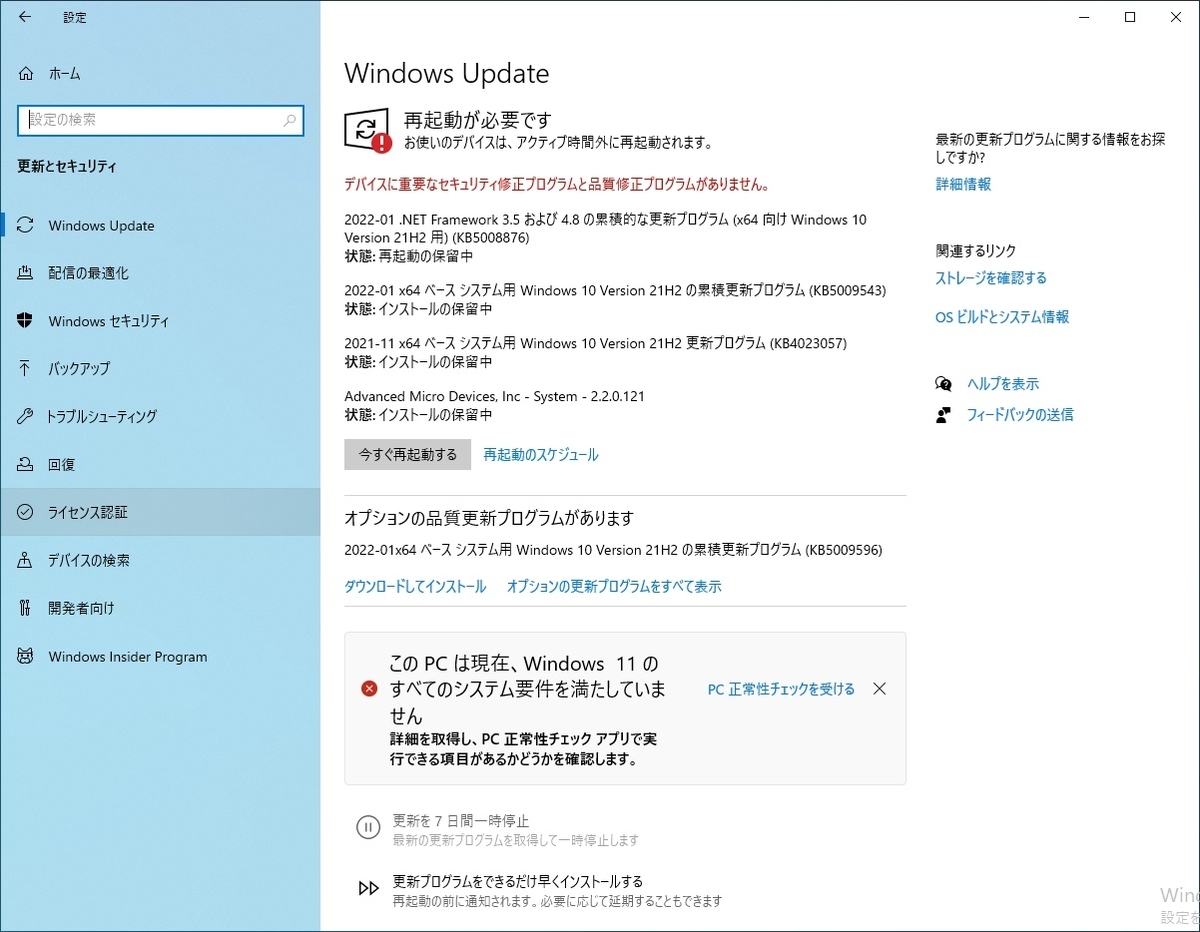1200x932 pixels.
Task: Open Windows Insider Program page
Action: pos(160,656)
